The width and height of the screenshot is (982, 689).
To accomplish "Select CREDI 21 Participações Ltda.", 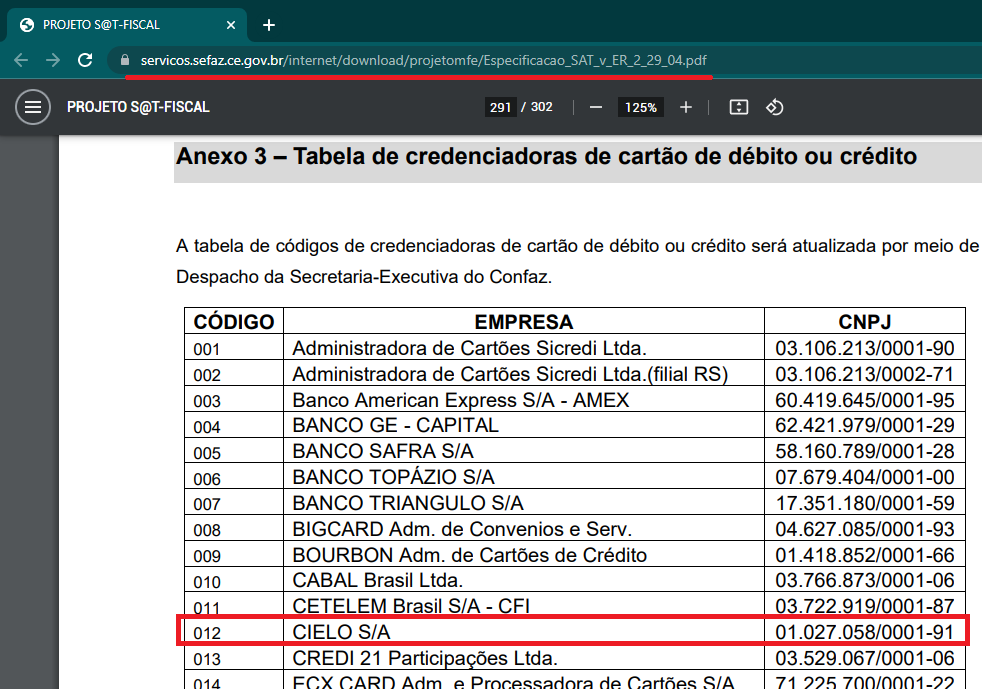I will [x=425, y=658].
